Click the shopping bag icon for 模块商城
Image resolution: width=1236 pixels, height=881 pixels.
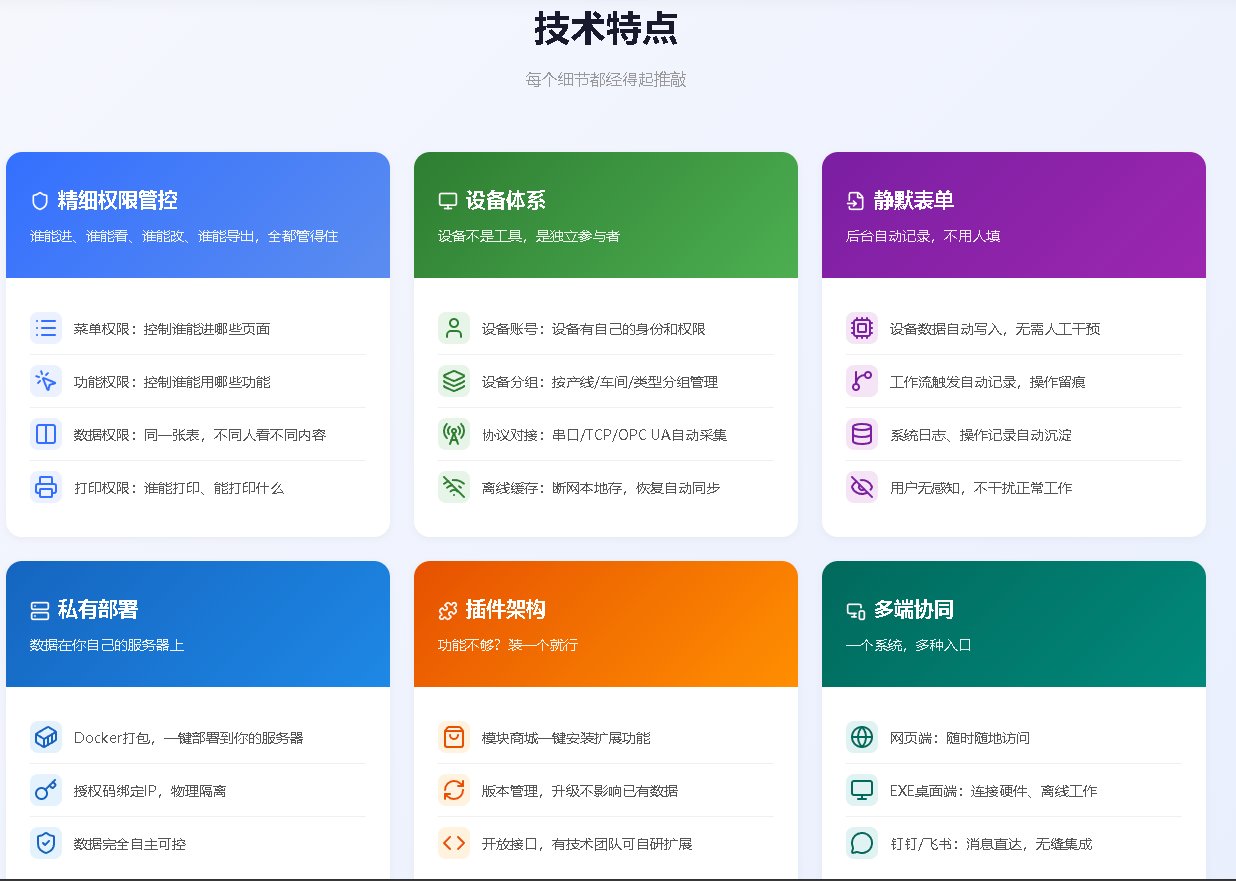click(454, 737)
